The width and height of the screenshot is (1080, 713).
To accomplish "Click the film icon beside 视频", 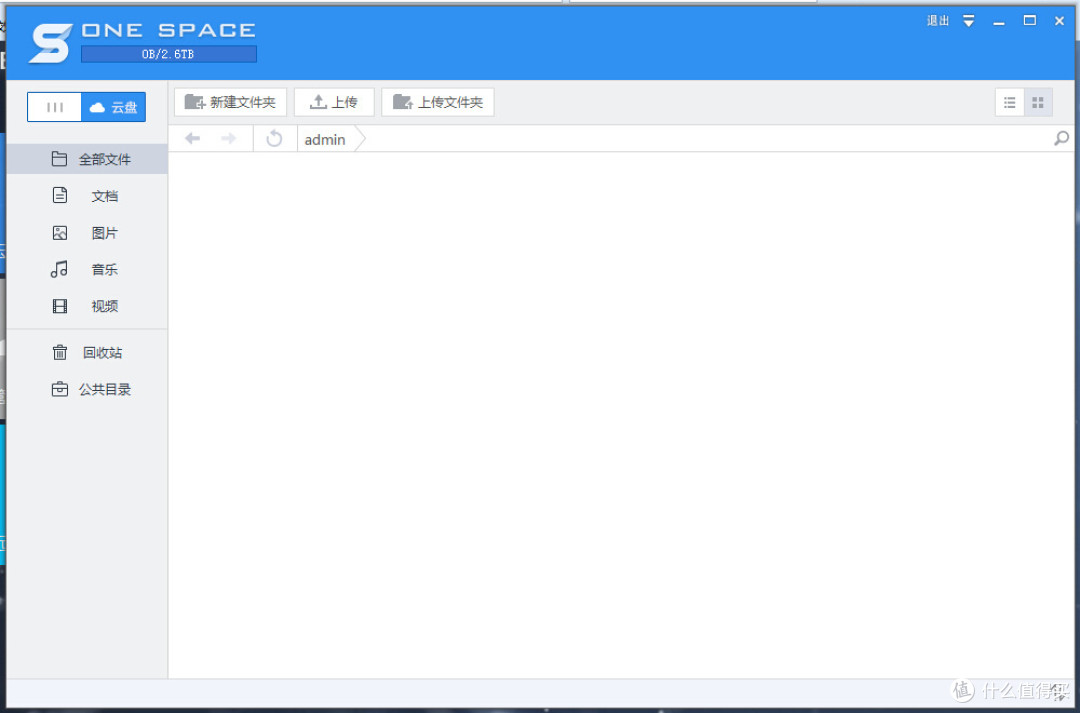I will click(60, 306).
